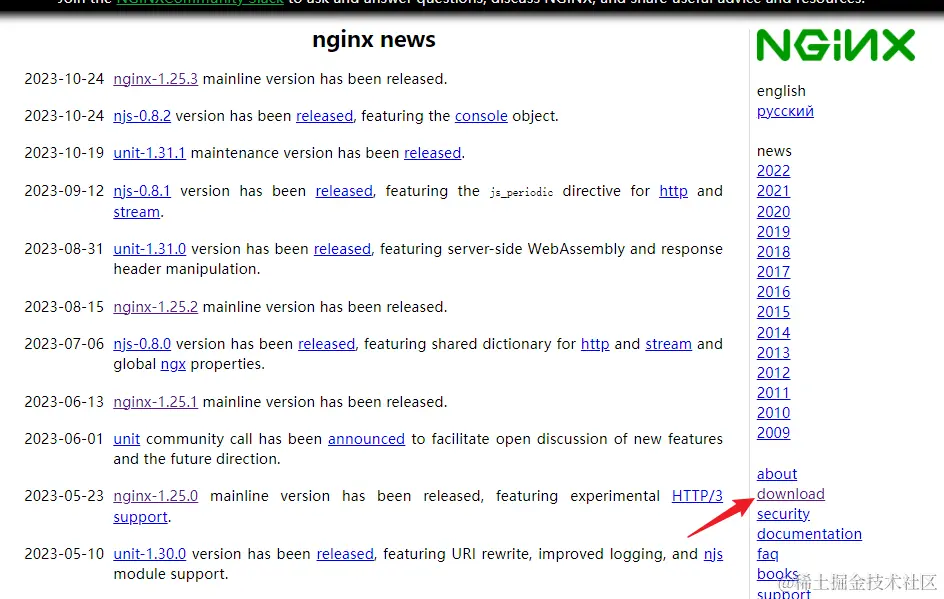Click 'released' link in unit-1.30.0 row
The height and width of the screenshot is (599, 944).
[x=345, y=554]
